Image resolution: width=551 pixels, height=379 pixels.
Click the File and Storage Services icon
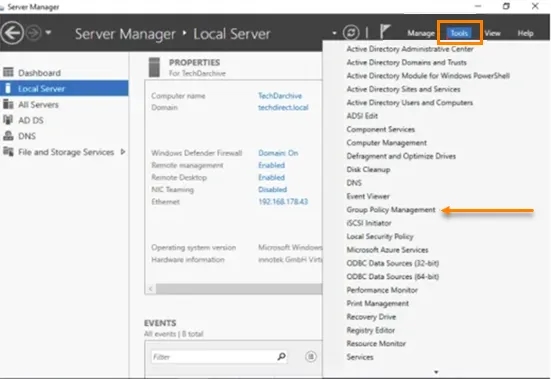tap(8, 151)
